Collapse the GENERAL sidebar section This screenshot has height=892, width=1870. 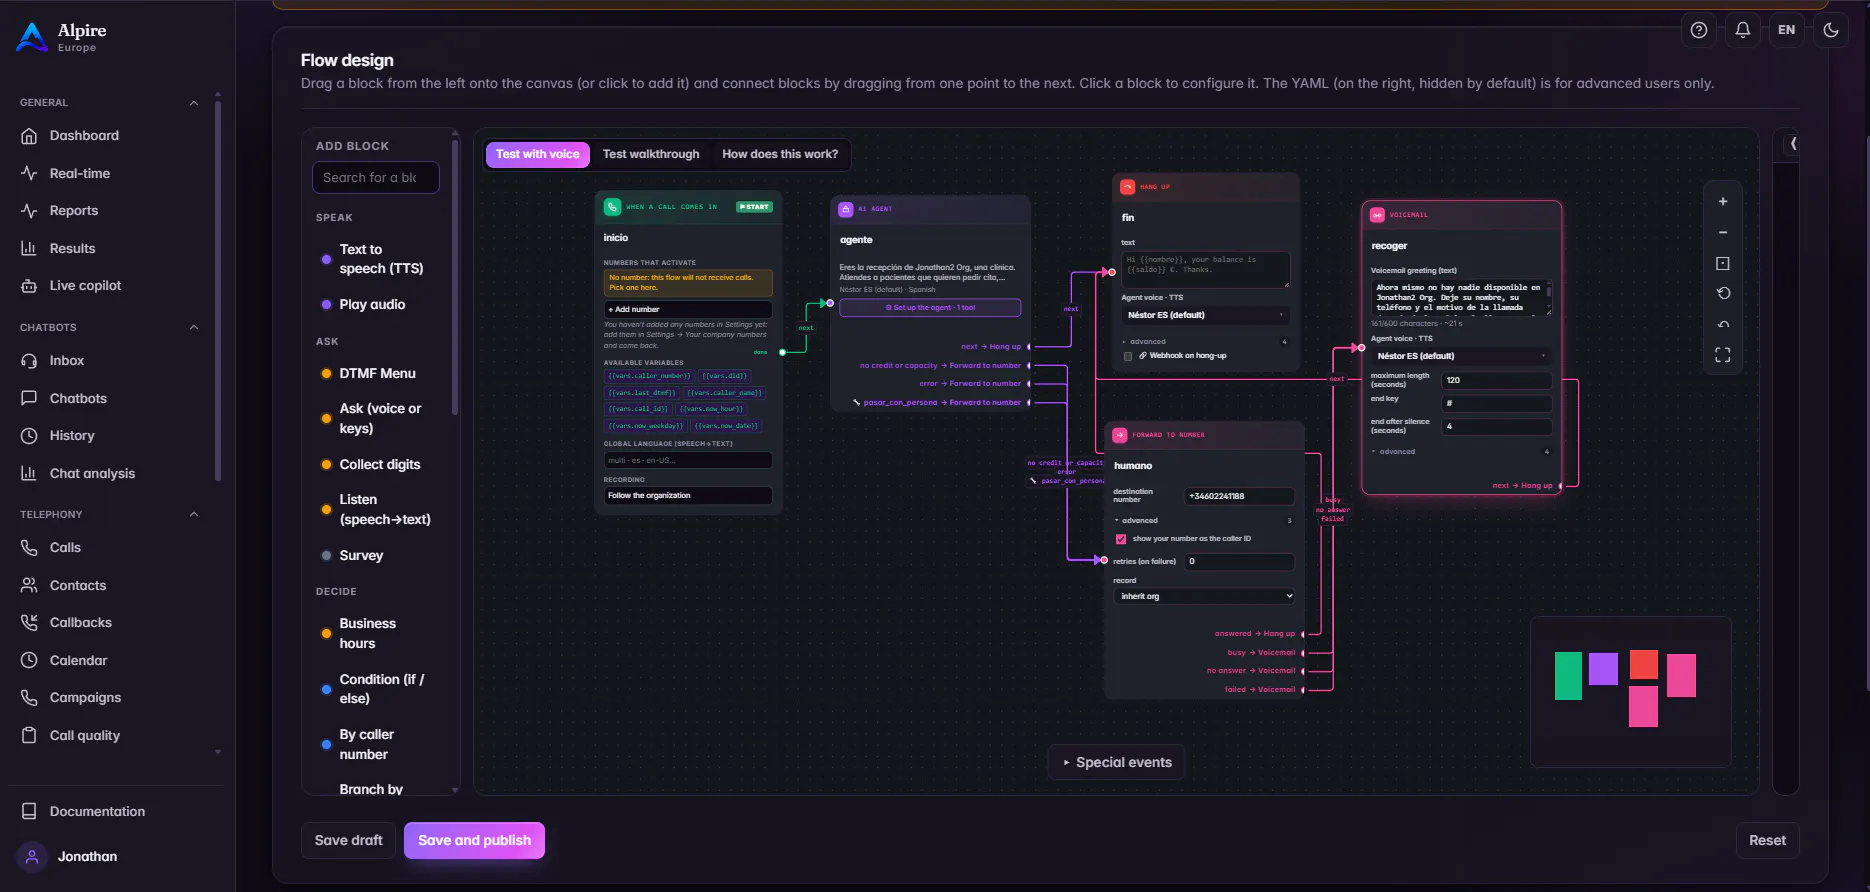[194, 103]
